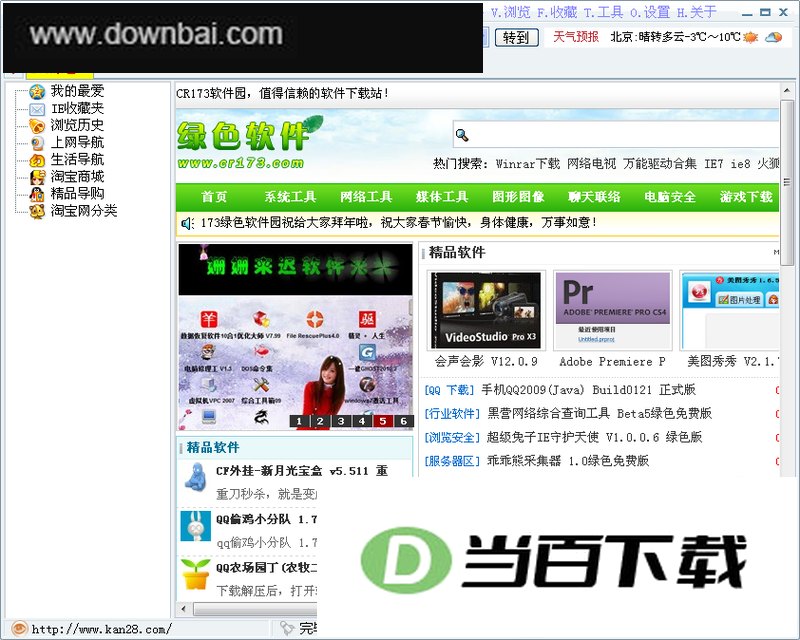Select the 网络工具 navigation tab
The width and height of the screenshot is (800, 640).
click(x=366, y=196)
